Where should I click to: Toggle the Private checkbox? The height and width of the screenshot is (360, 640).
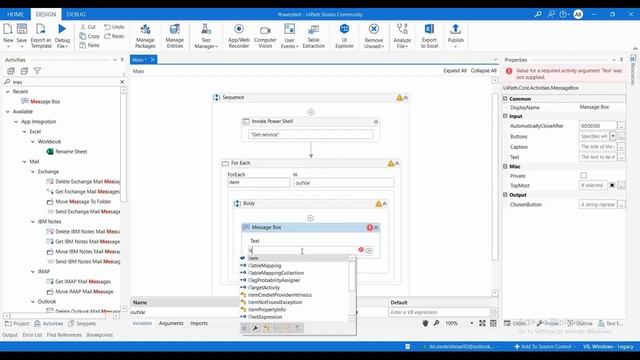tap(583, 176)
